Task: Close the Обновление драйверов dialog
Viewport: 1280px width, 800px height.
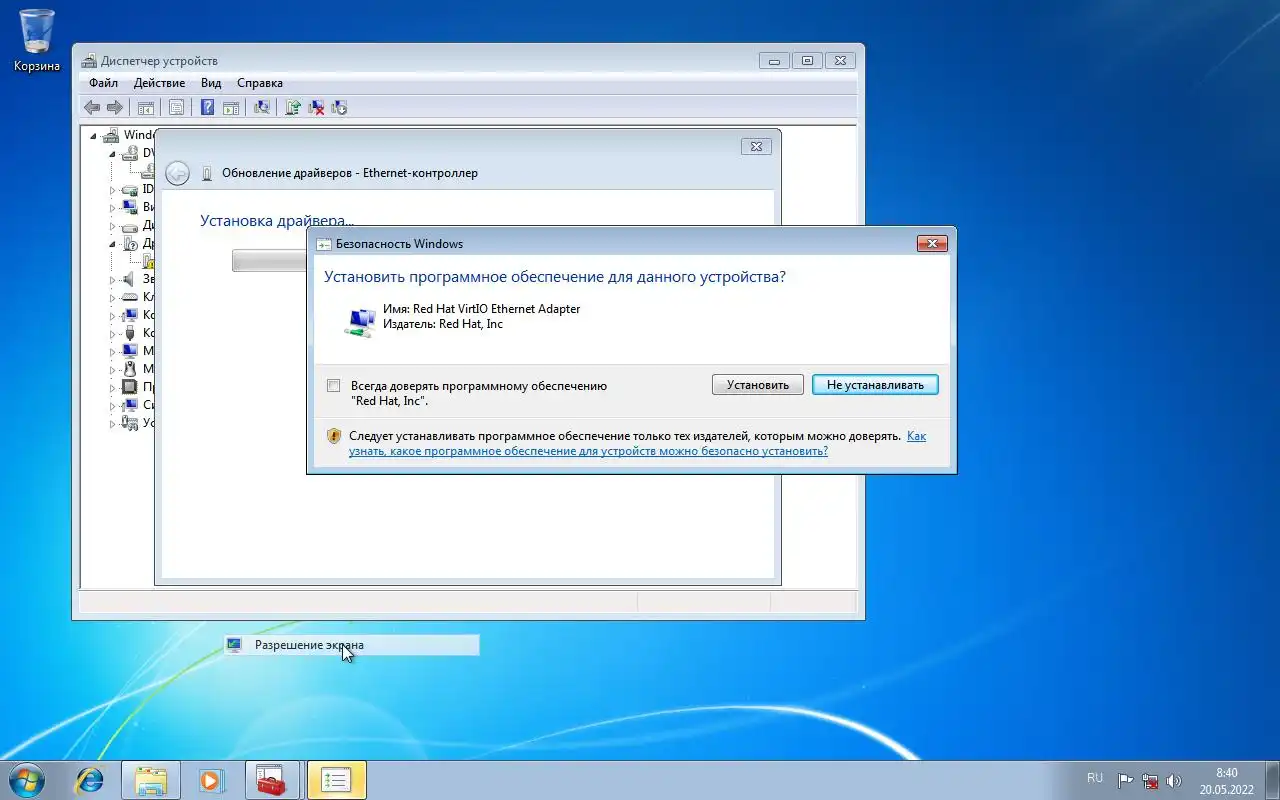Action: (757, 146)
